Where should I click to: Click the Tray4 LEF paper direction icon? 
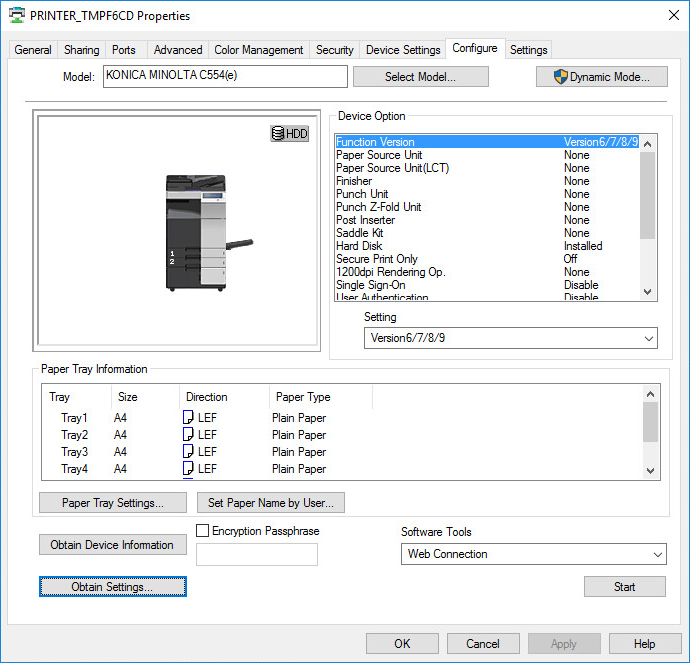tap(188, 469)
